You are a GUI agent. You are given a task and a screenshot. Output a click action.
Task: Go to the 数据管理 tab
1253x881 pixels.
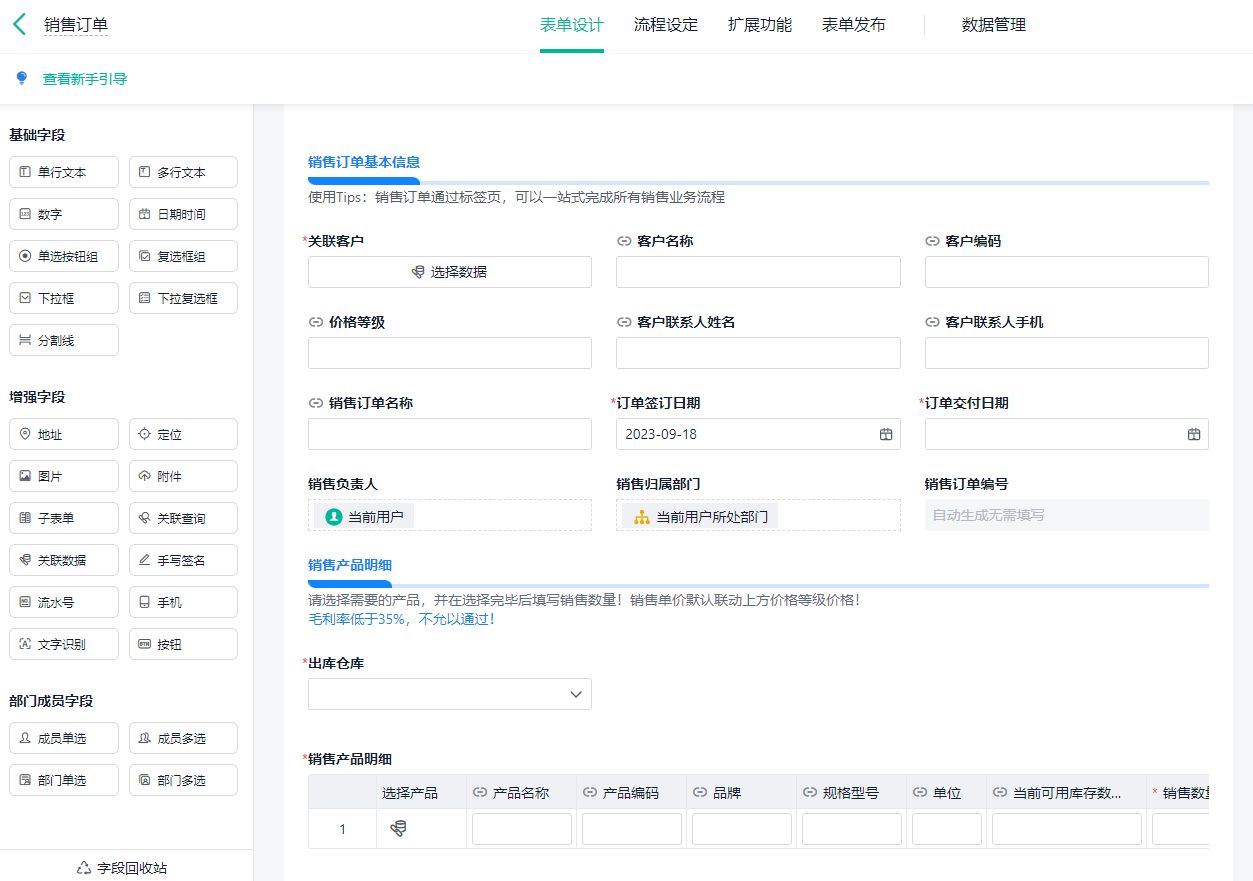994,25
